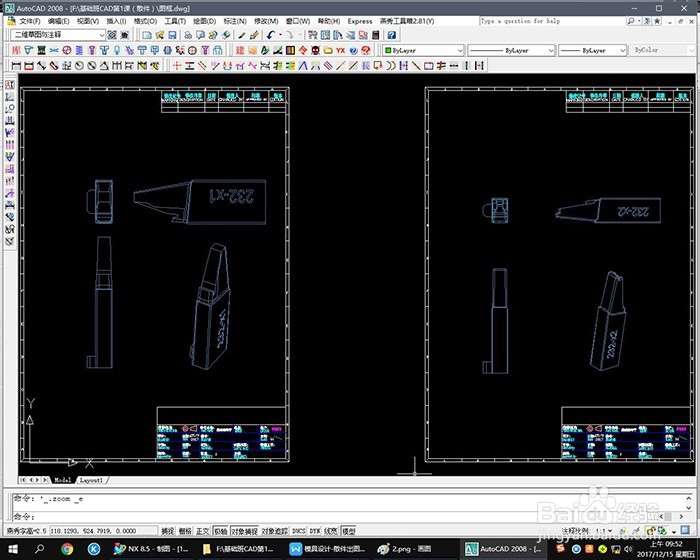Open the 文件(F) menu
Viewport: 700px width, 560px height.
click(29, 21)
